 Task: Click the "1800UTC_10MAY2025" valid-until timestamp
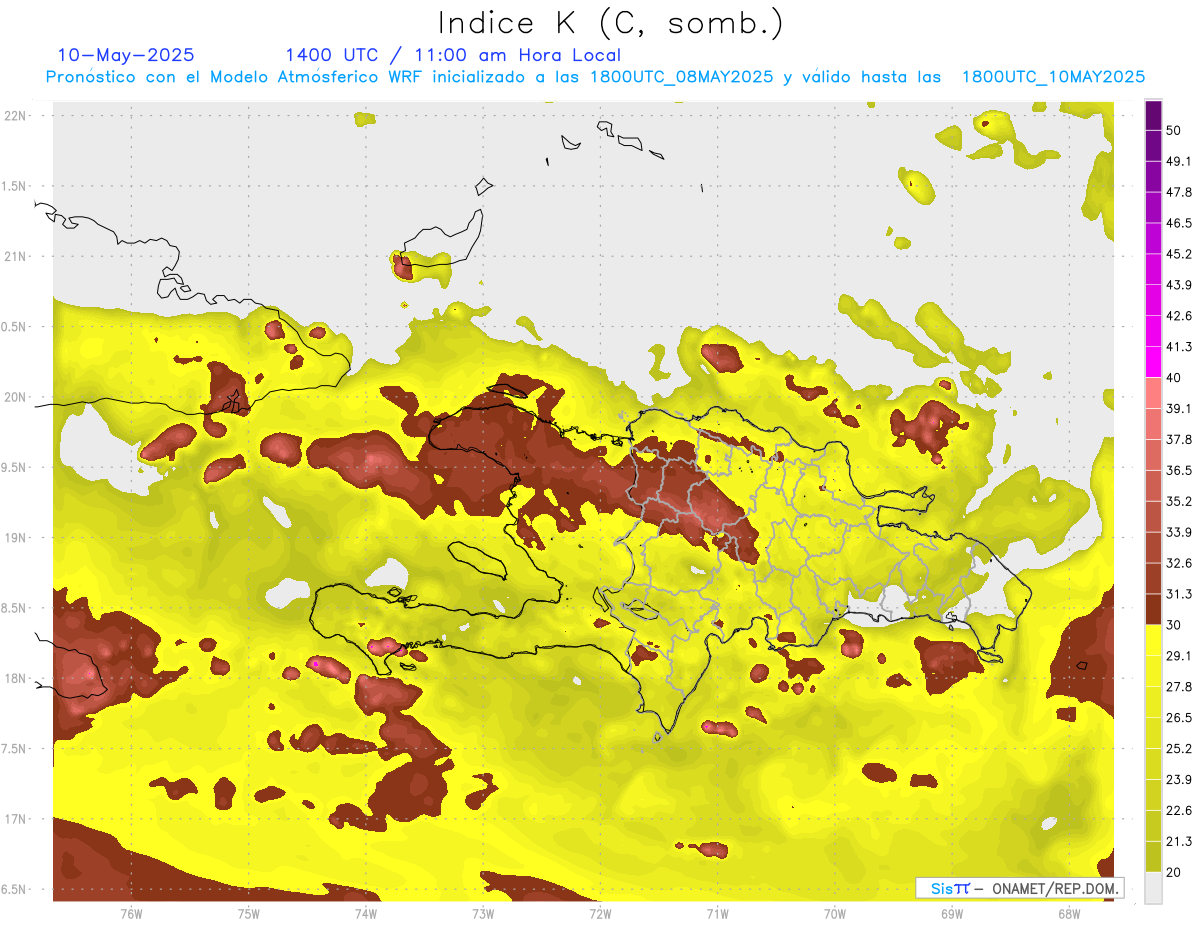[x=1053, y=77]
